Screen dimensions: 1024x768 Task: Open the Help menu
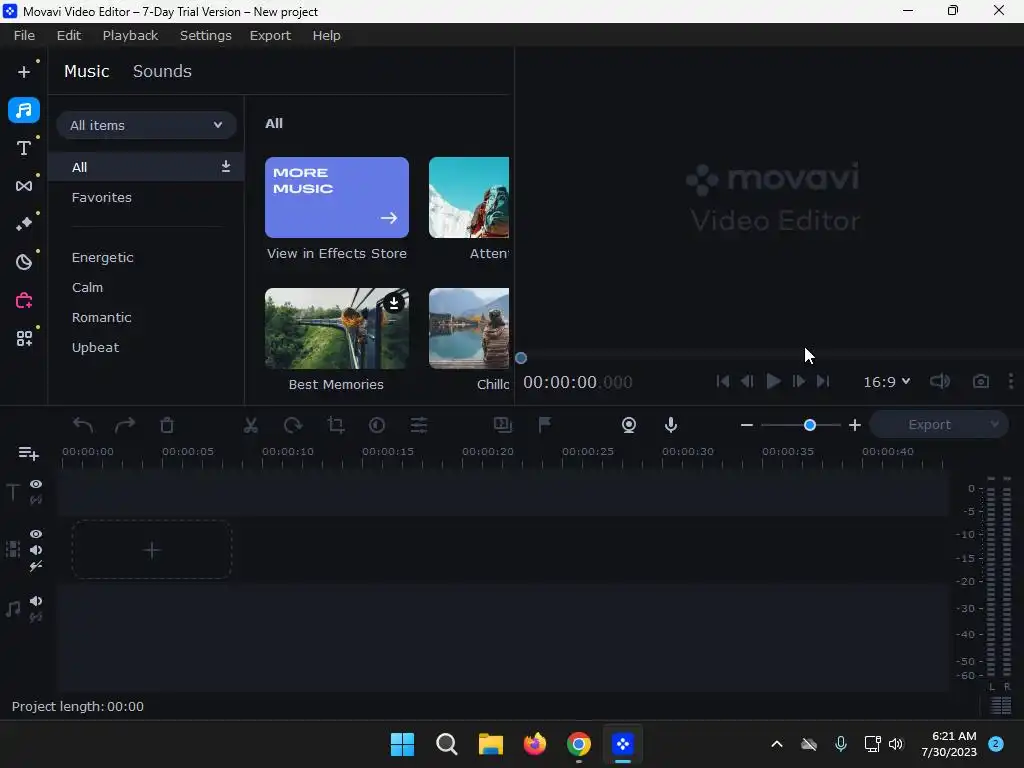326,35
